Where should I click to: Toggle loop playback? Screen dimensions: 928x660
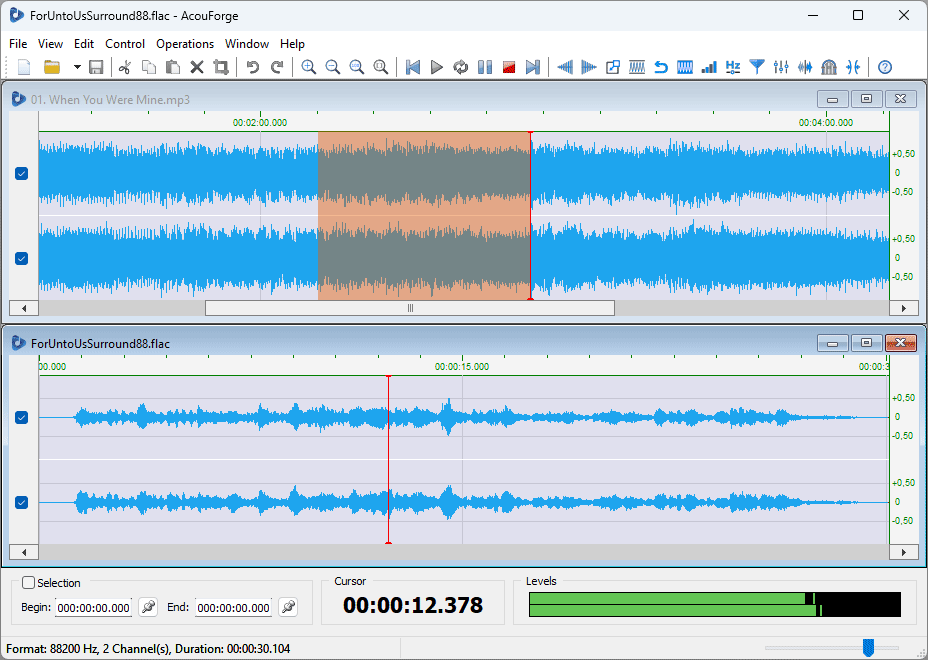coord(460,67)
